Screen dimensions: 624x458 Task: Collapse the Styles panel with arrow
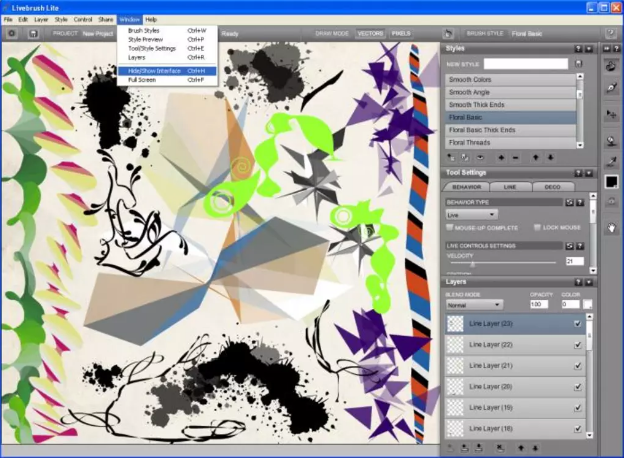tap(589, 49)
